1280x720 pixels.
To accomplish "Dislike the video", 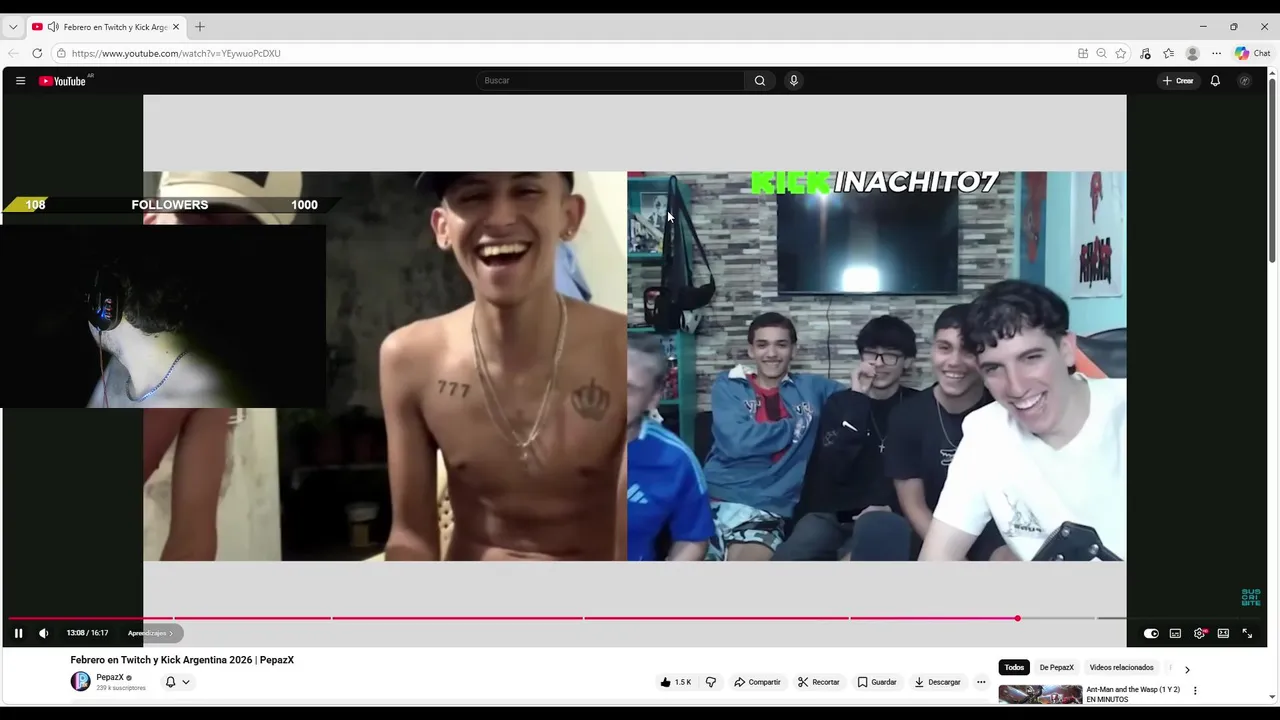I will pos(711,682).
